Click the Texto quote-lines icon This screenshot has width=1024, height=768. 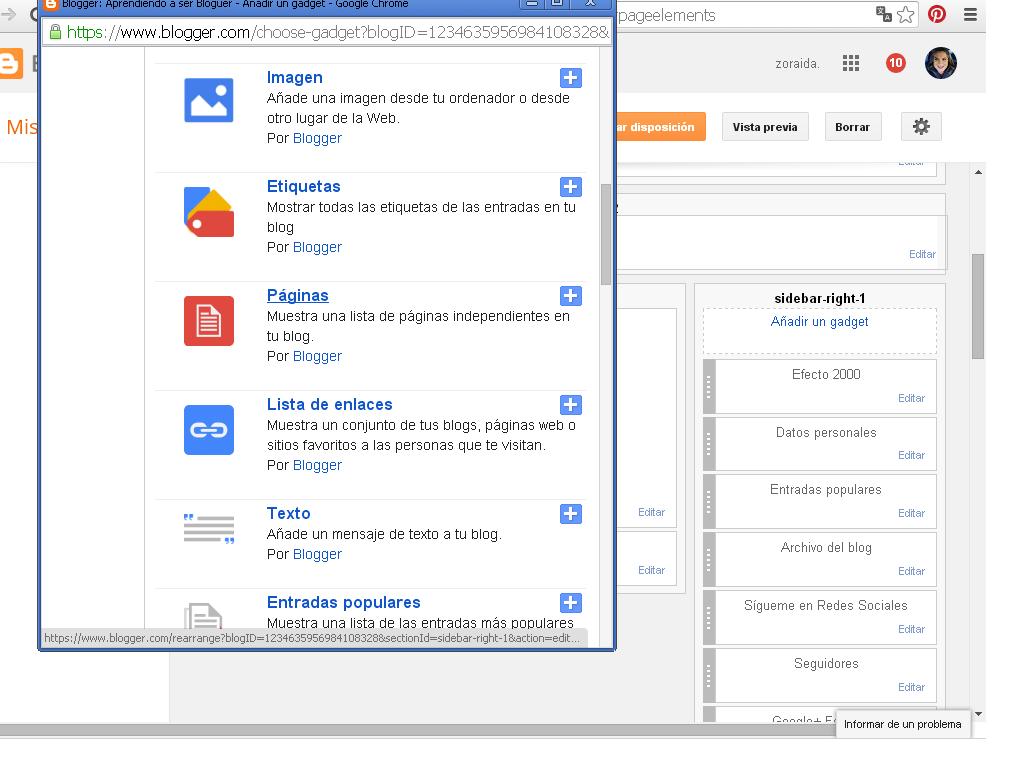tap(209, 528)
